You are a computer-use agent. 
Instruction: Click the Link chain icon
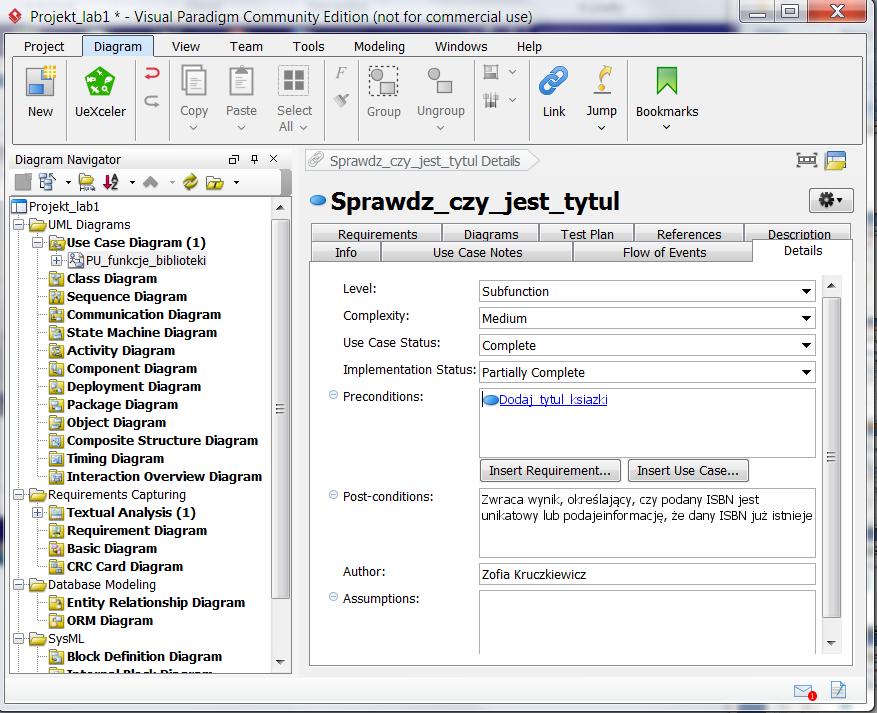click(x=553, y=81)
